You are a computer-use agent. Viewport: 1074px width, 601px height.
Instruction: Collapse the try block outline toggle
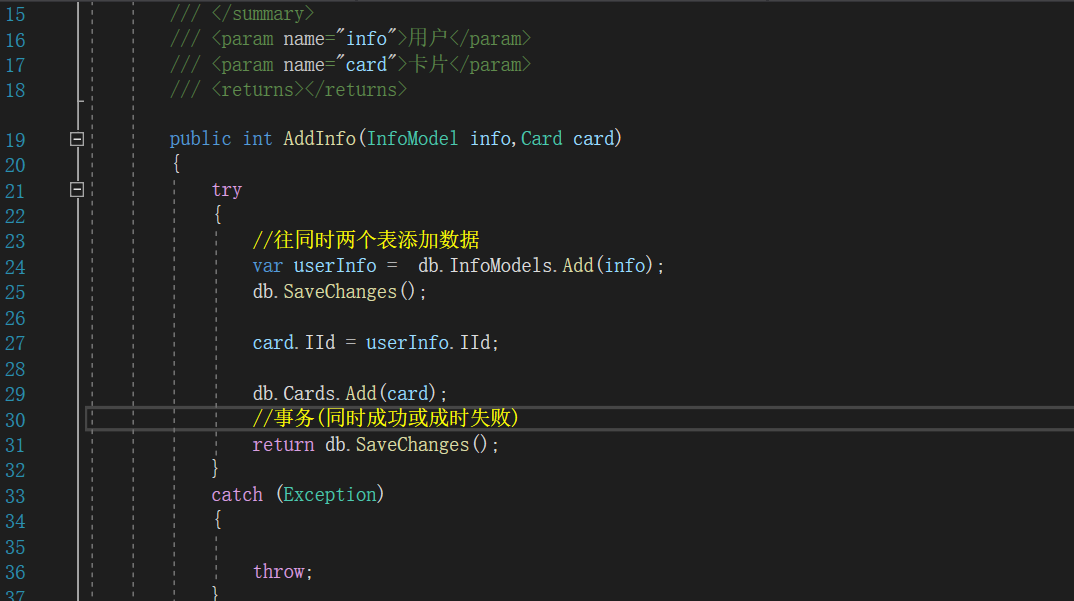coord(77,189)
